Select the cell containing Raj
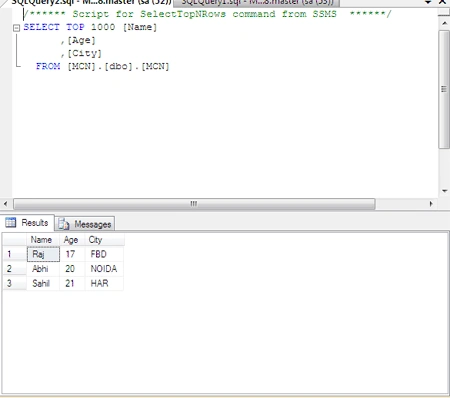 [x=43, y=254]
